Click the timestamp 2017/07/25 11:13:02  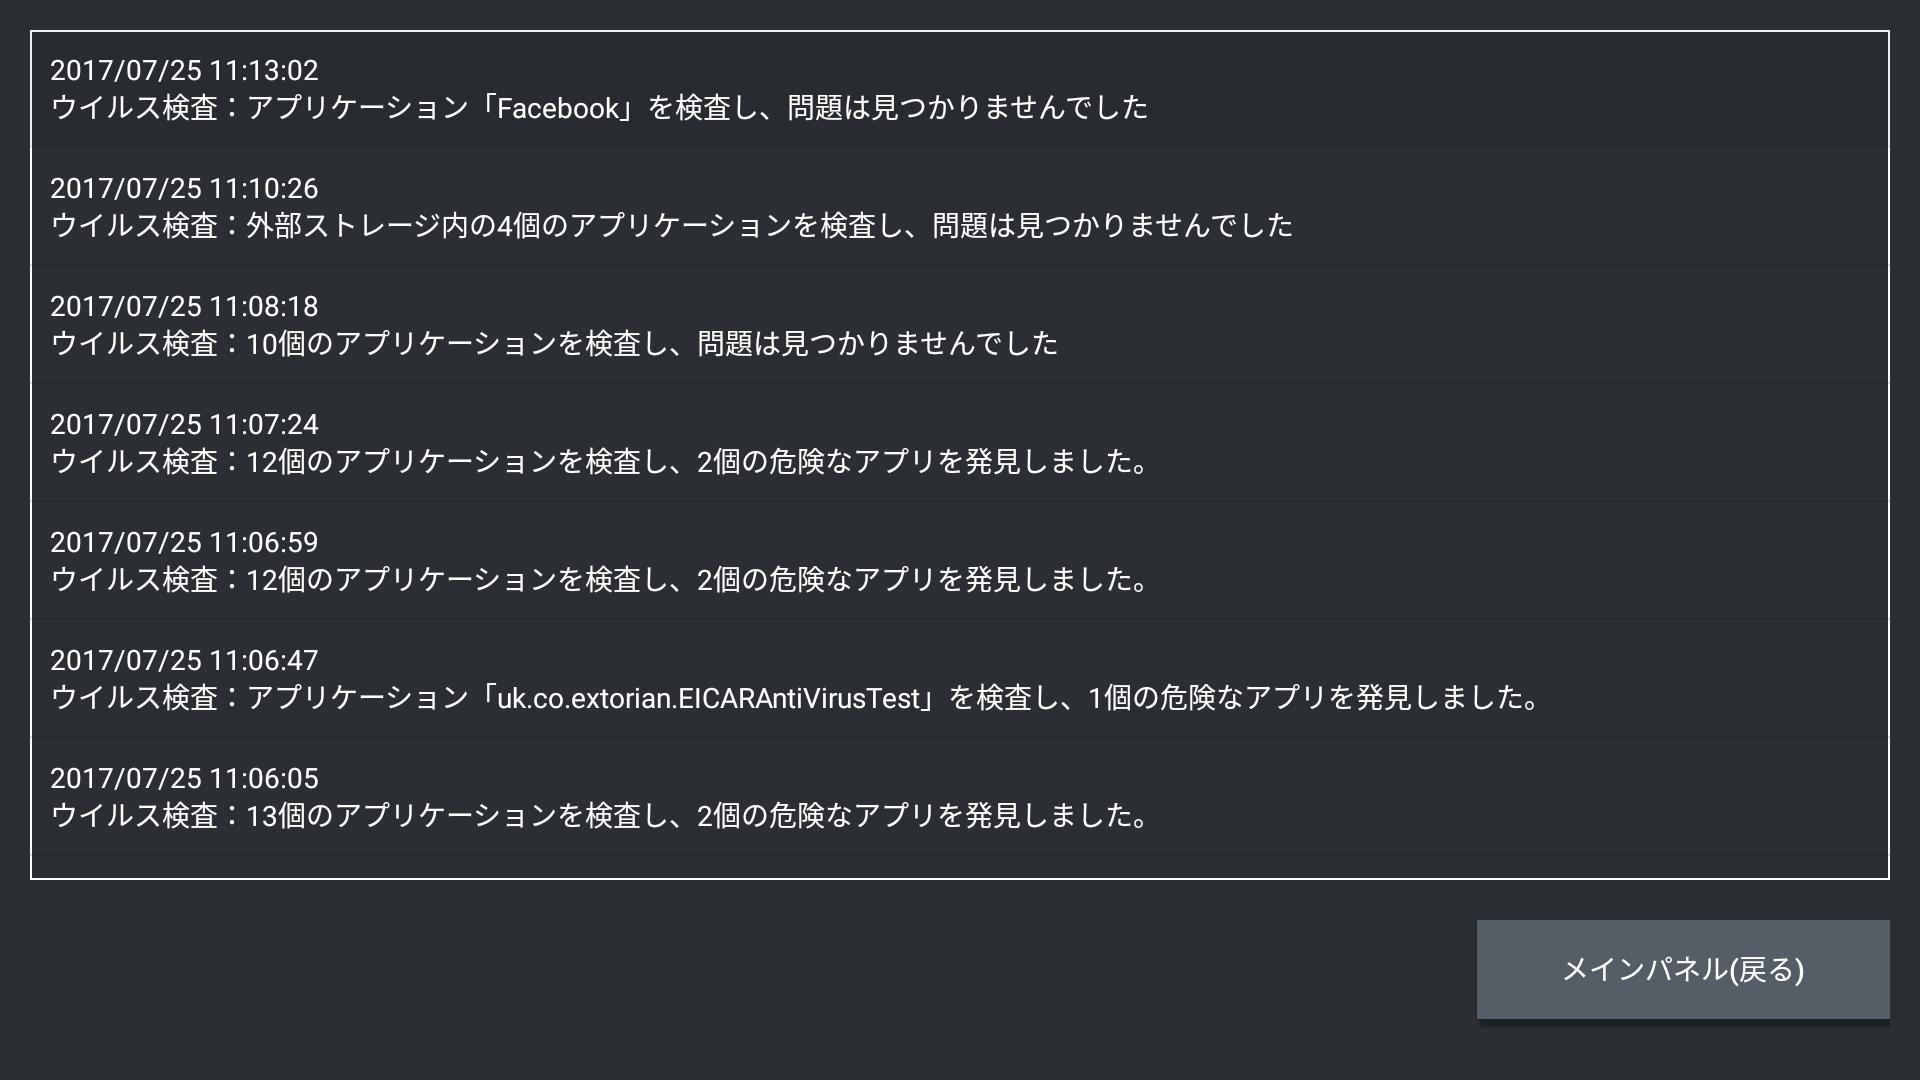click(x=184, y=71)
